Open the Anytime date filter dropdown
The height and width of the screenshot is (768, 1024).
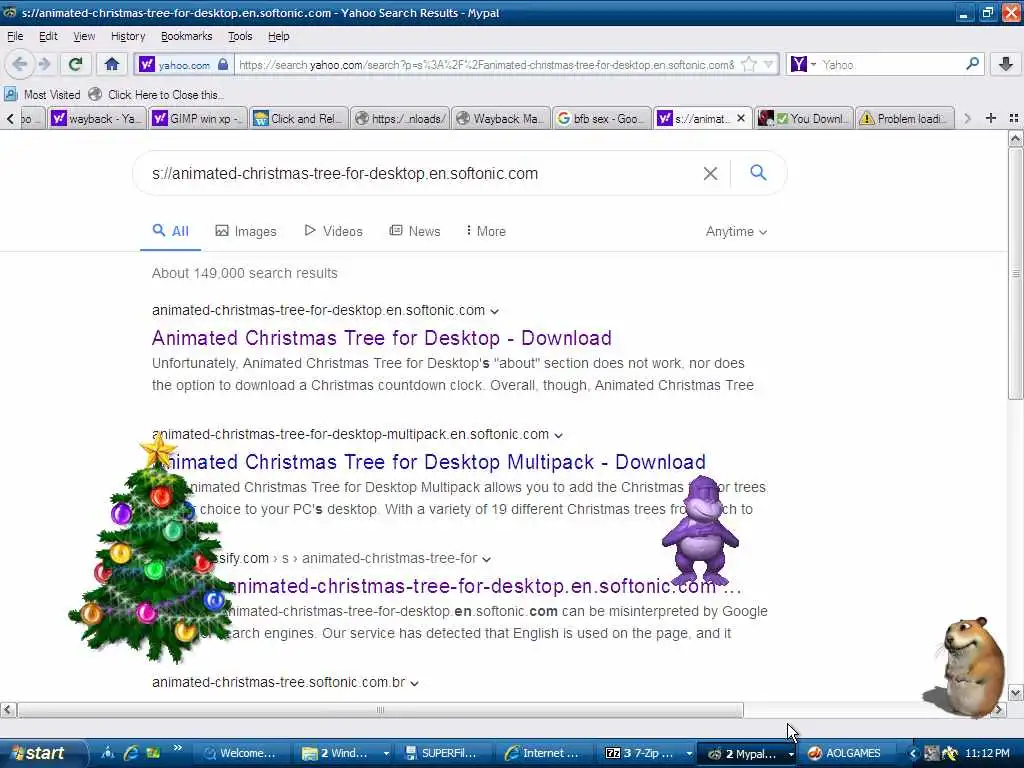(x=736, y=231)
